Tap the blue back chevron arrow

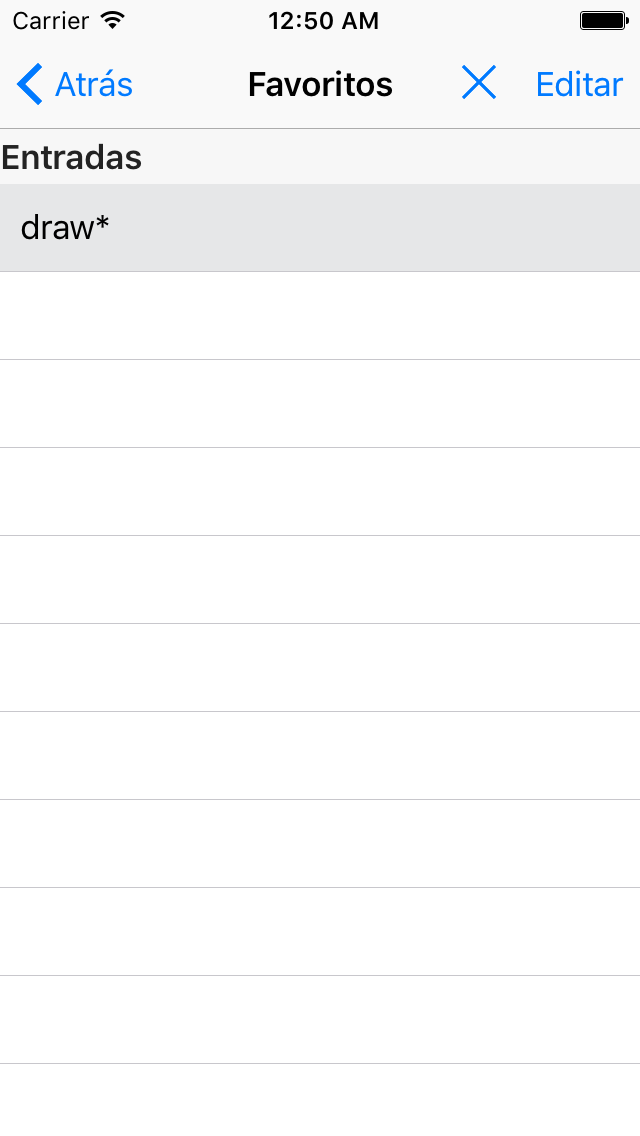30,84
